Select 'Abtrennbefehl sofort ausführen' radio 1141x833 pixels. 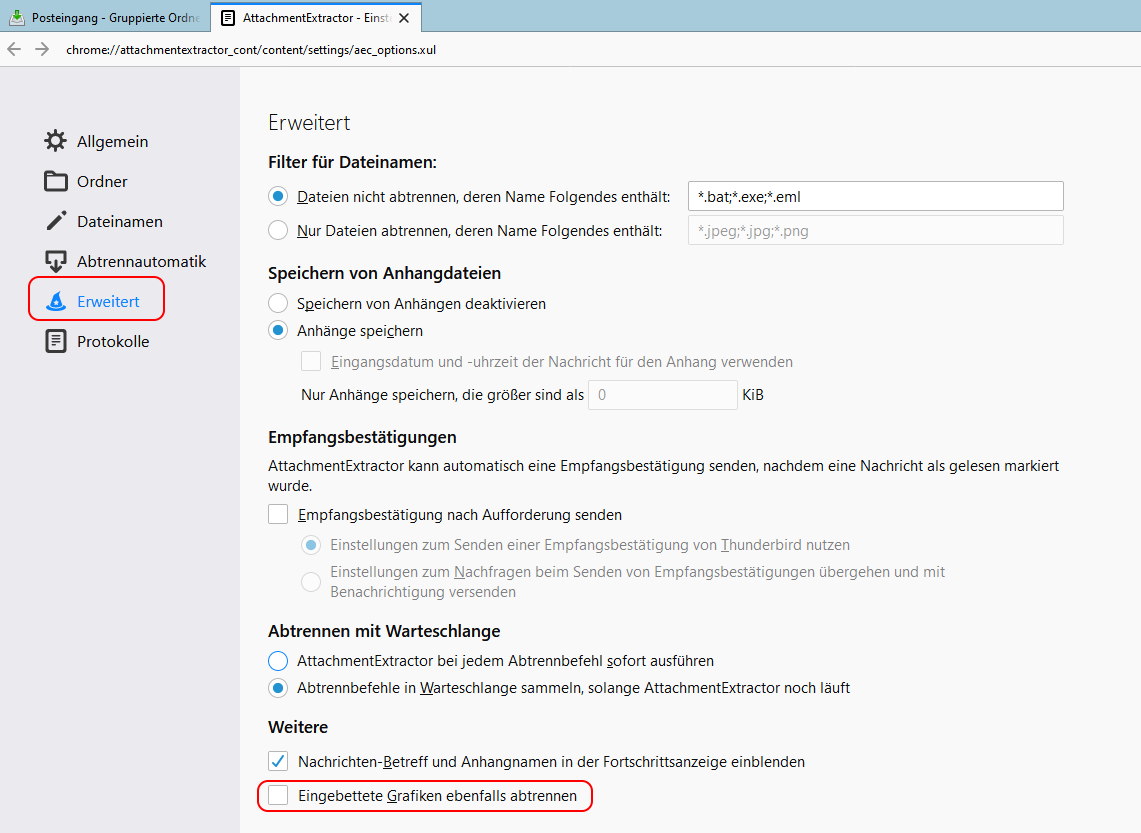278,661
